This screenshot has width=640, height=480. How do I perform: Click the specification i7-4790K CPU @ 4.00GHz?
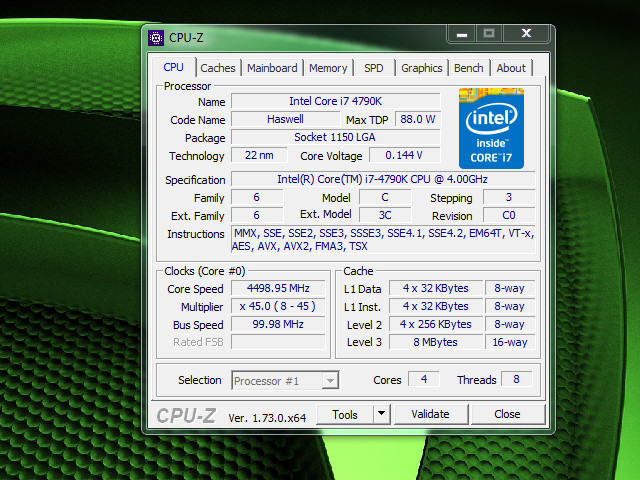383,179
